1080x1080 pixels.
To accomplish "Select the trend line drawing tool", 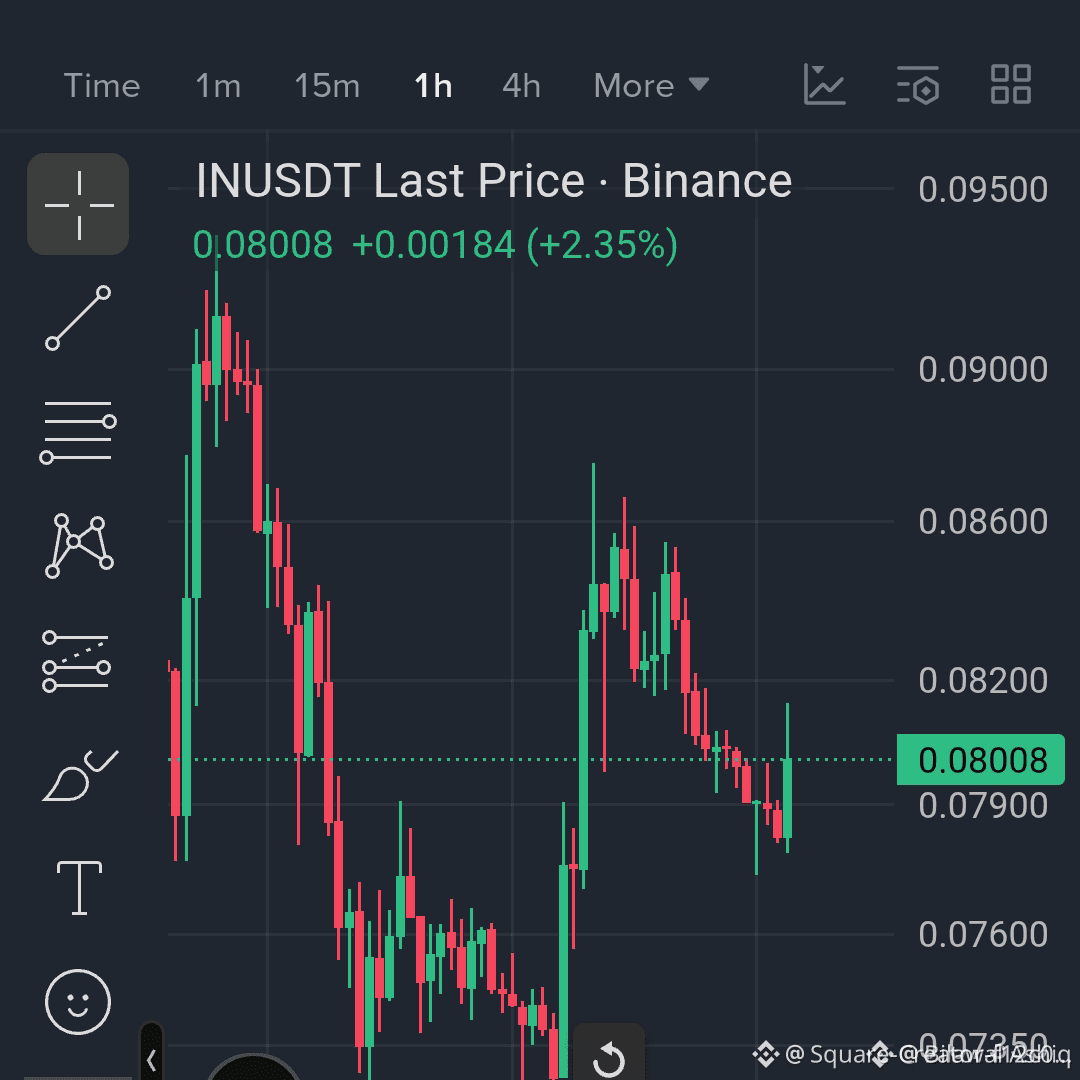I will click(78, 318).
